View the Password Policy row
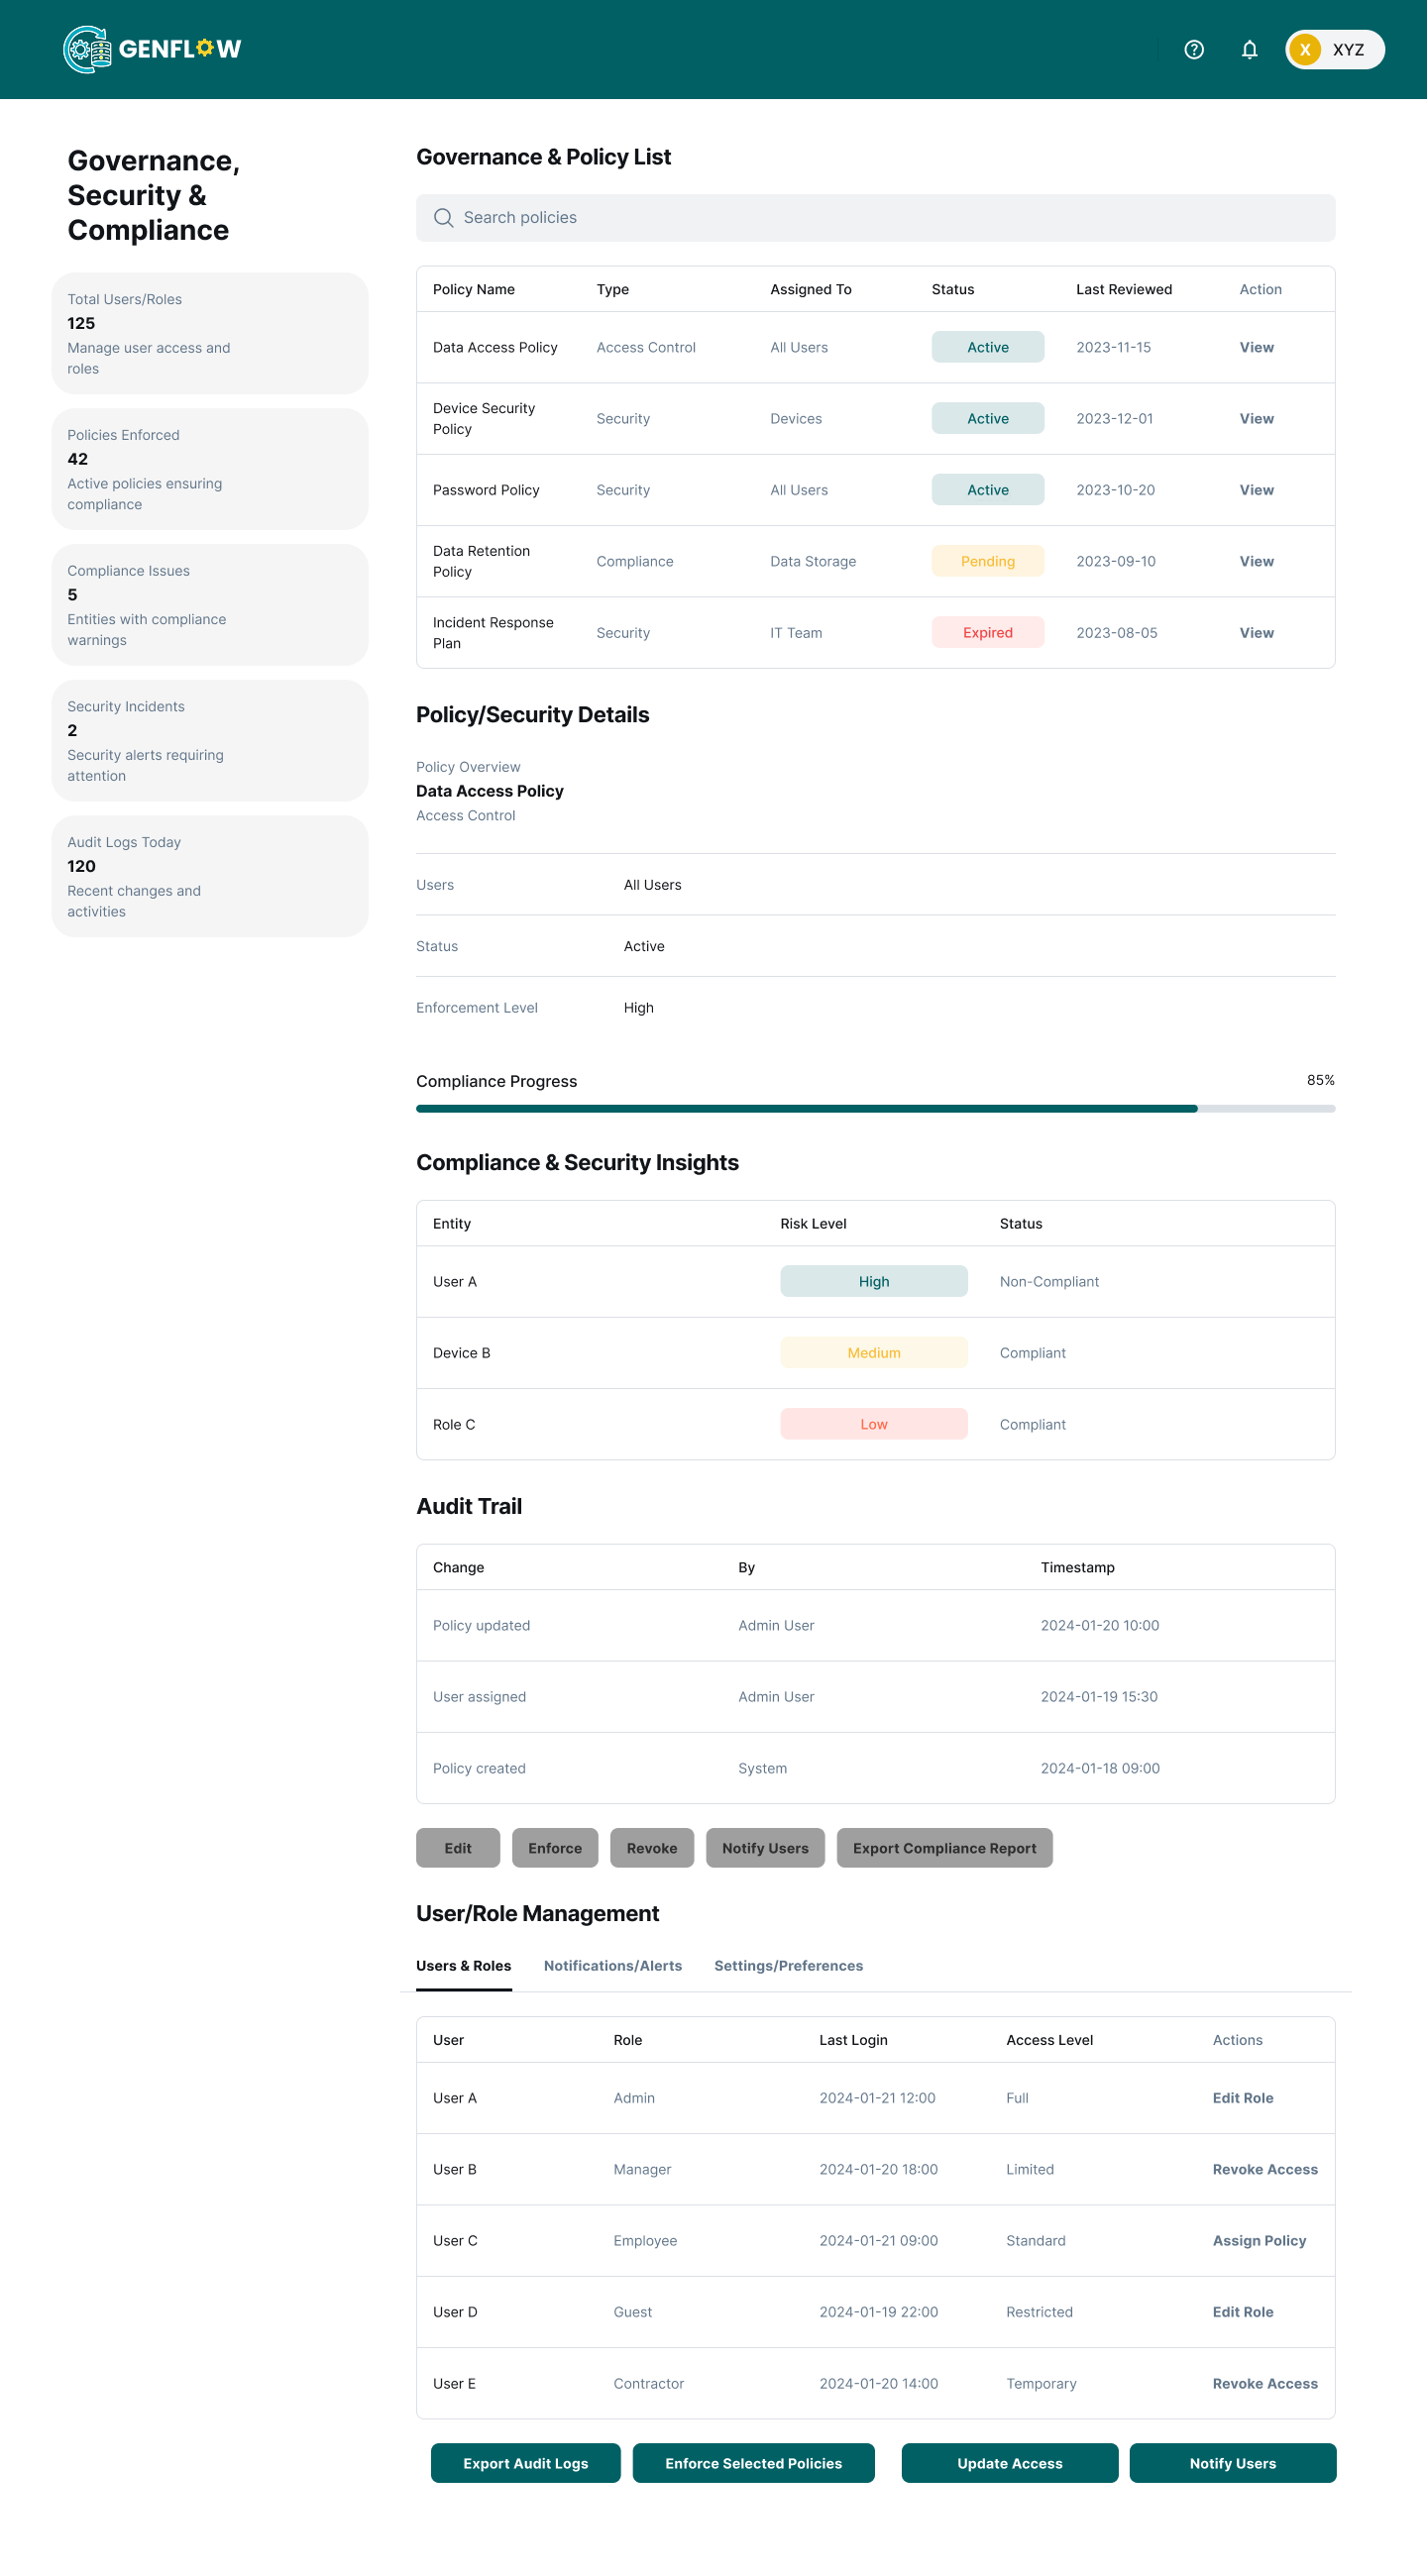Viewport: 1427px width, 2576px height. 1256,490
